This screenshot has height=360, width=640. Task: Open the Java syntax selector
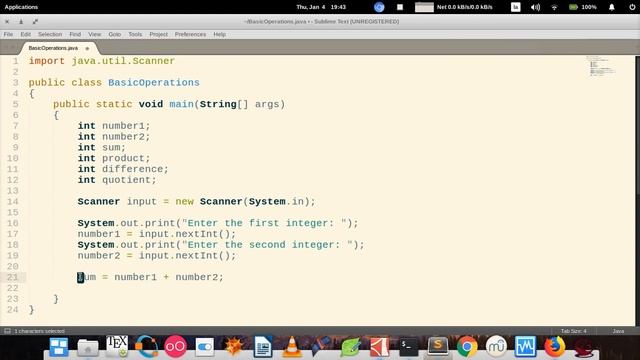pos(618,331)
